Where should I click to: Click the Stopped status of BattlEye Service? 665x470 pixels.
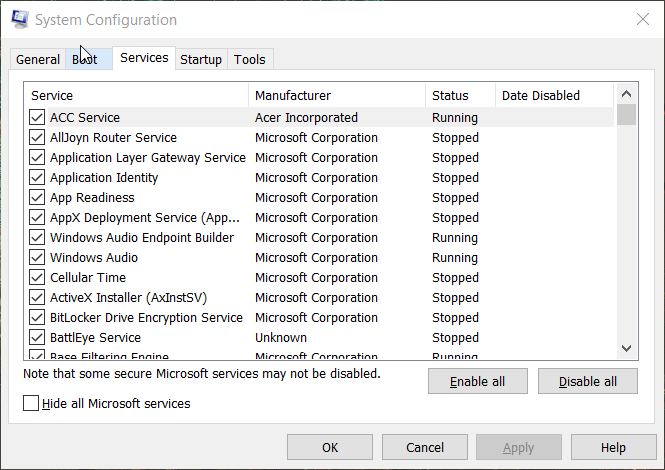(x=455, y=337)
